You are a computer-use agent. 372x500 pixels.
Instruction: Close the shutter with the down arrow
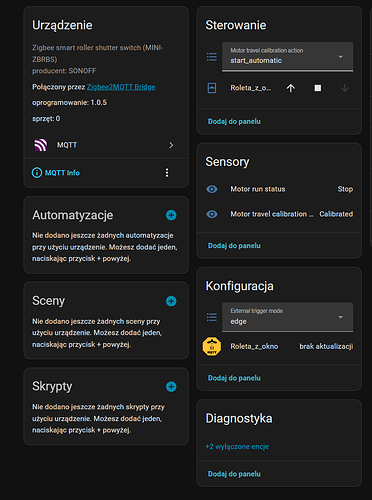tap(345, 88)
